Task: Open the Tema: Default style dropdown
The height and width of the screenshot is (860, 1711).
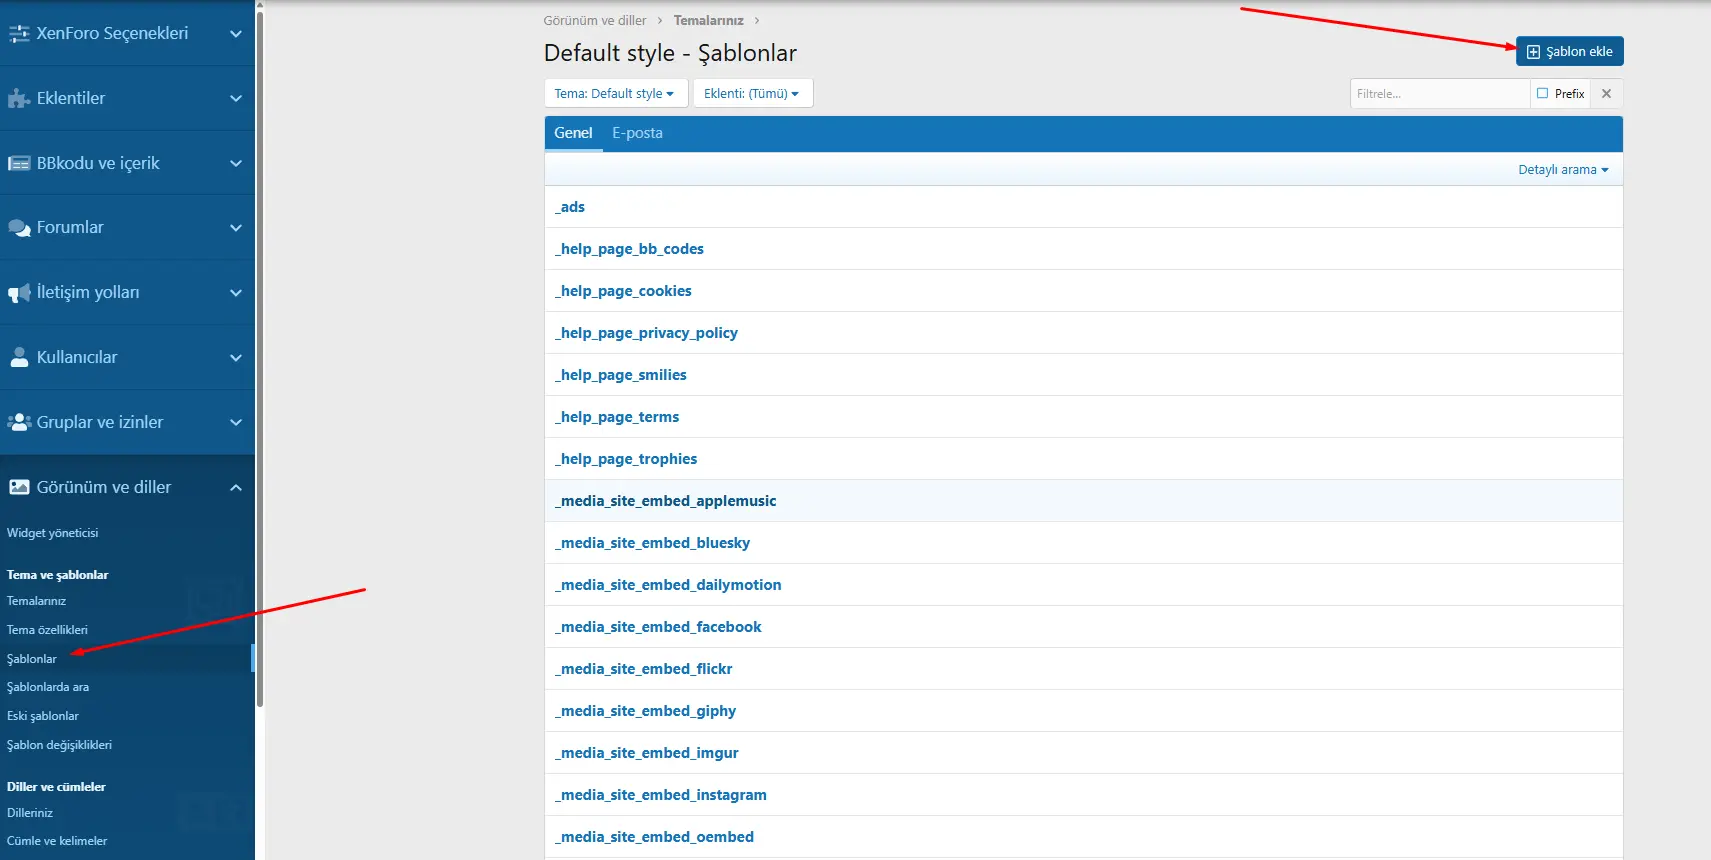Action: point(615,93)
